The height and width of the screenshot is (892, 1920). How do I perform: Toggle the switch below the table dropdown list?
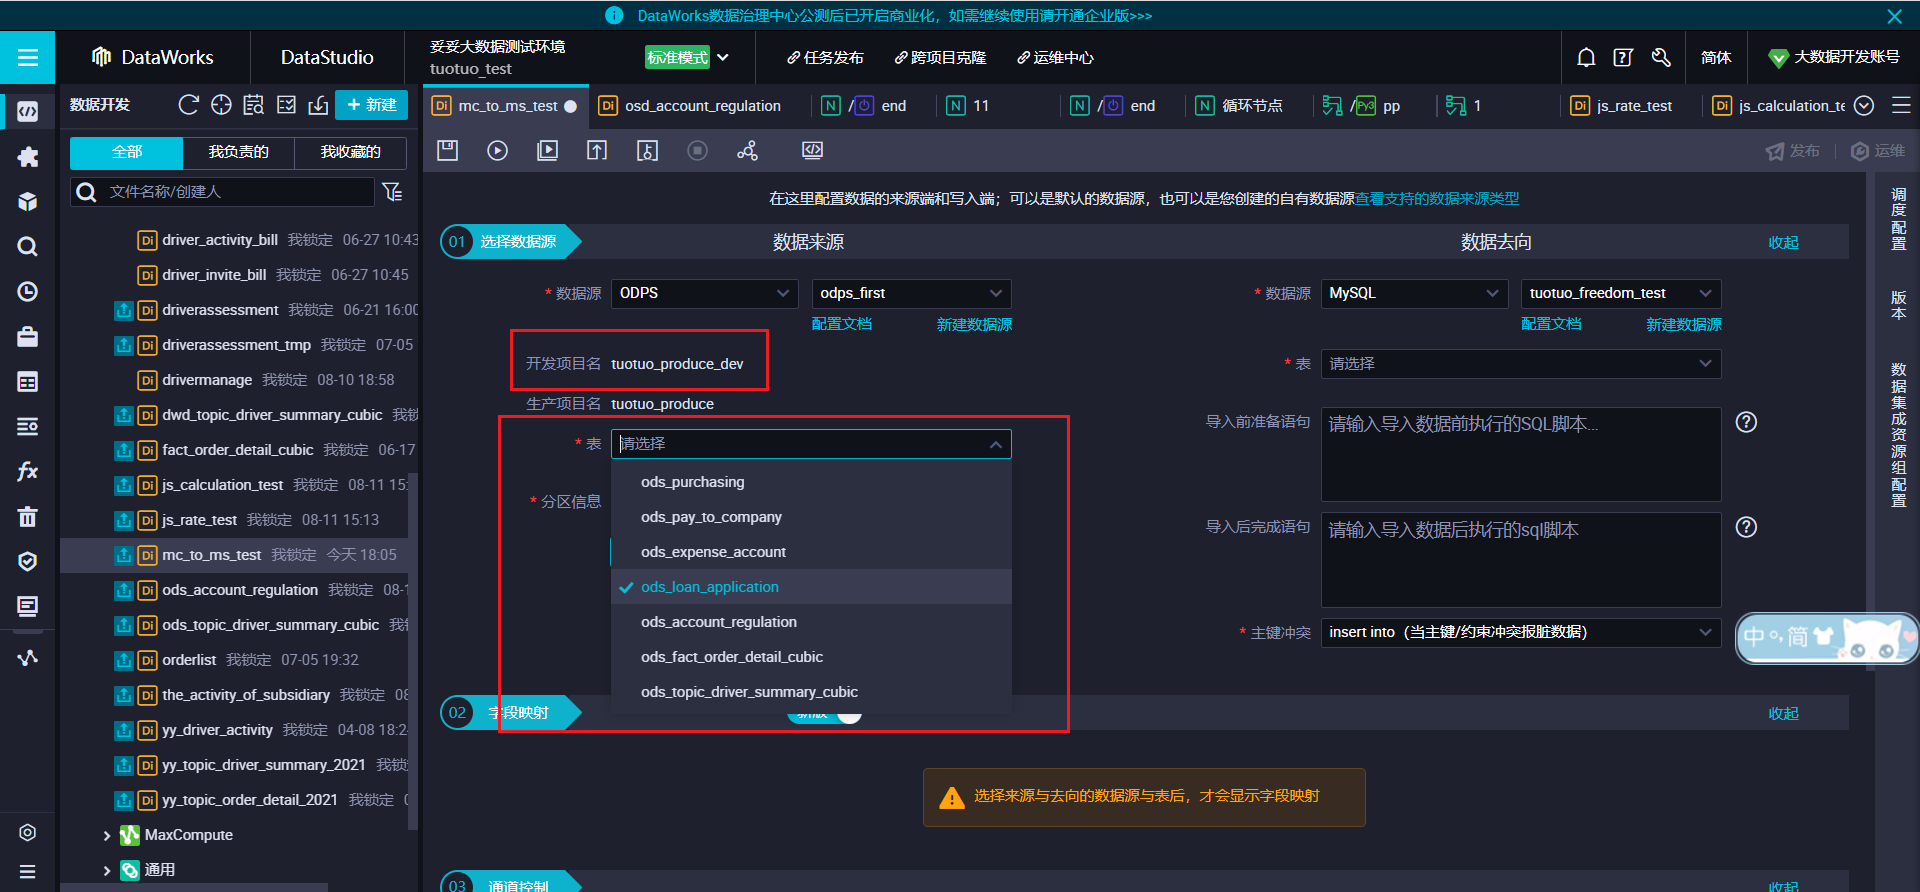coord(825,714)
